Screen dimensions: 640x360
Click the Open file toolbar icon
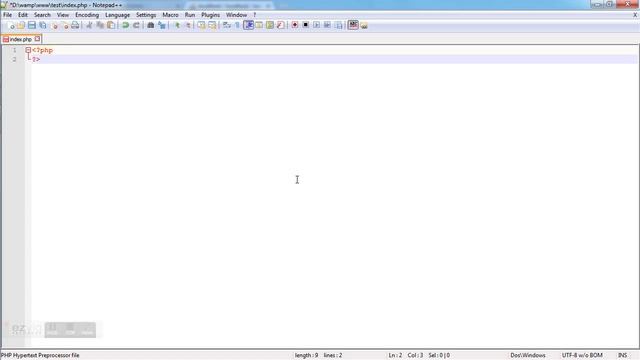point(21,25)
